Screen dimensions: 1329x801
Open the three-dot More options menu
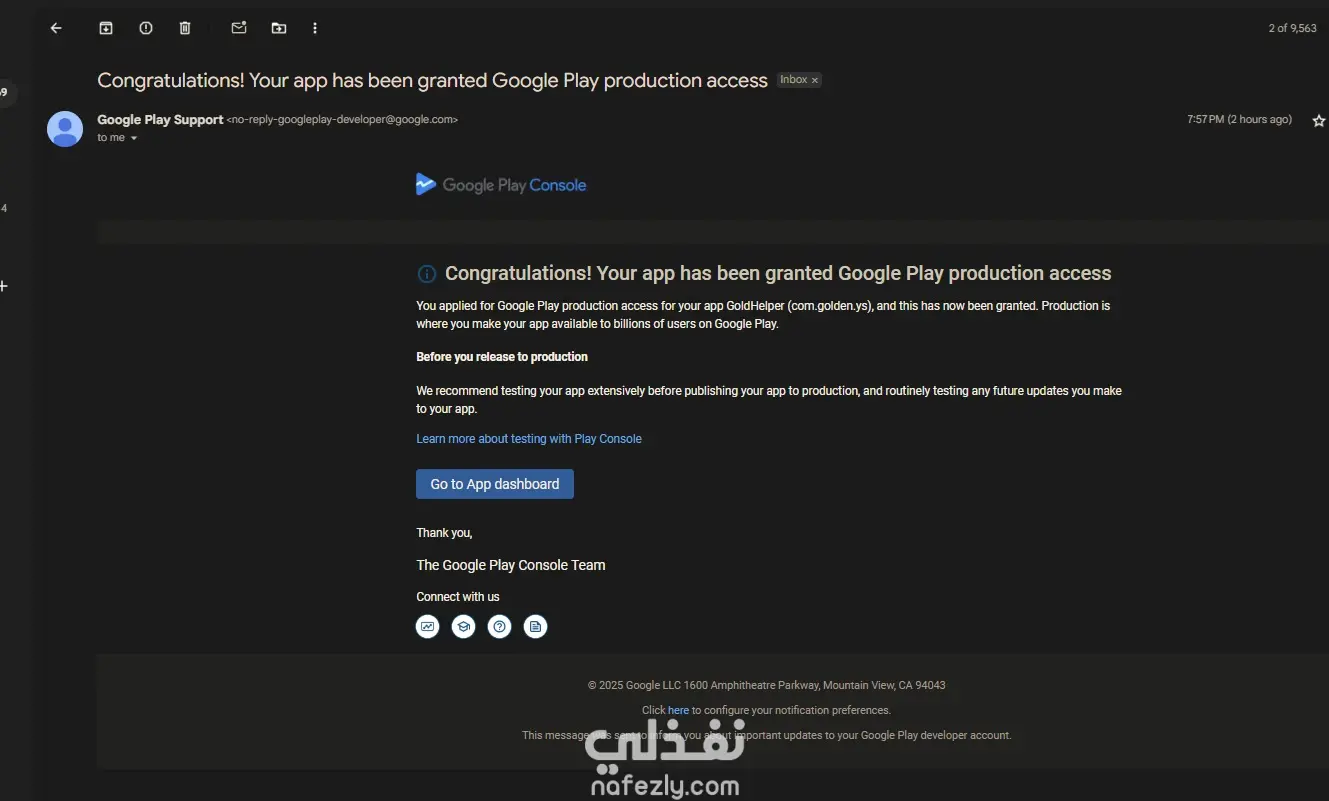(x=315, y=28)
